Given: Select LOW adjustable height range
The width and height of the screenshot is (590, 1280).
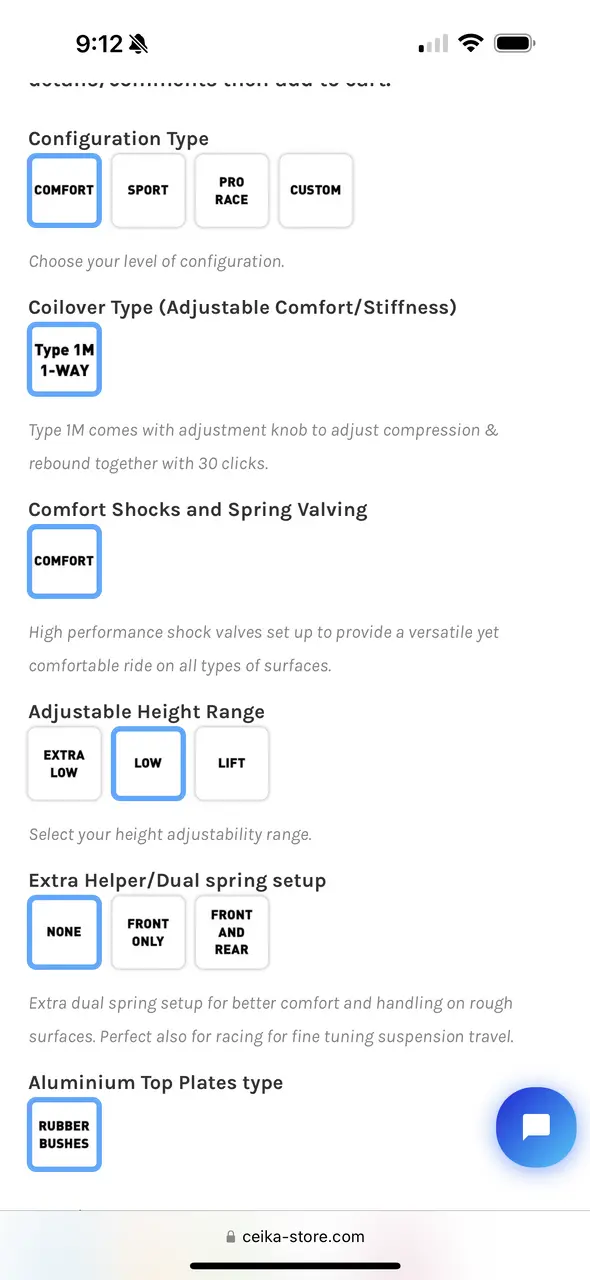Looking at the screenshot, I should 148,763.
